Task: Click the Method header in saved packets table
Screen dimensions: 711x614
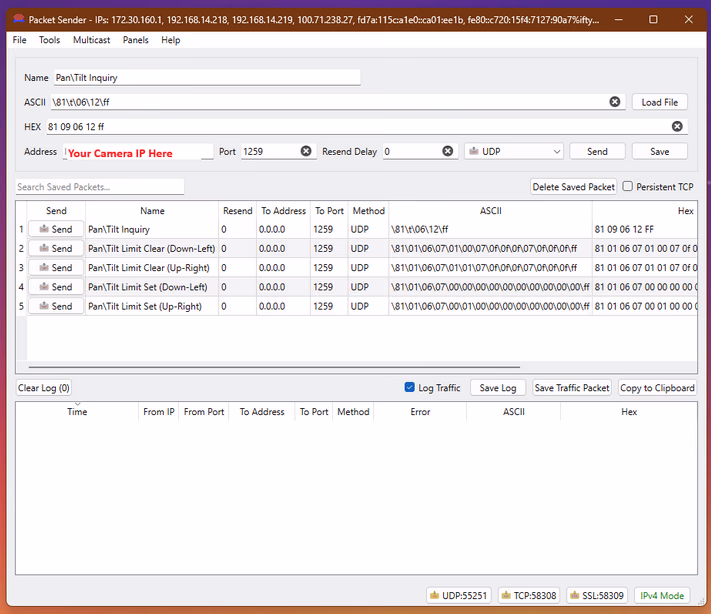Action: (368, 210)
